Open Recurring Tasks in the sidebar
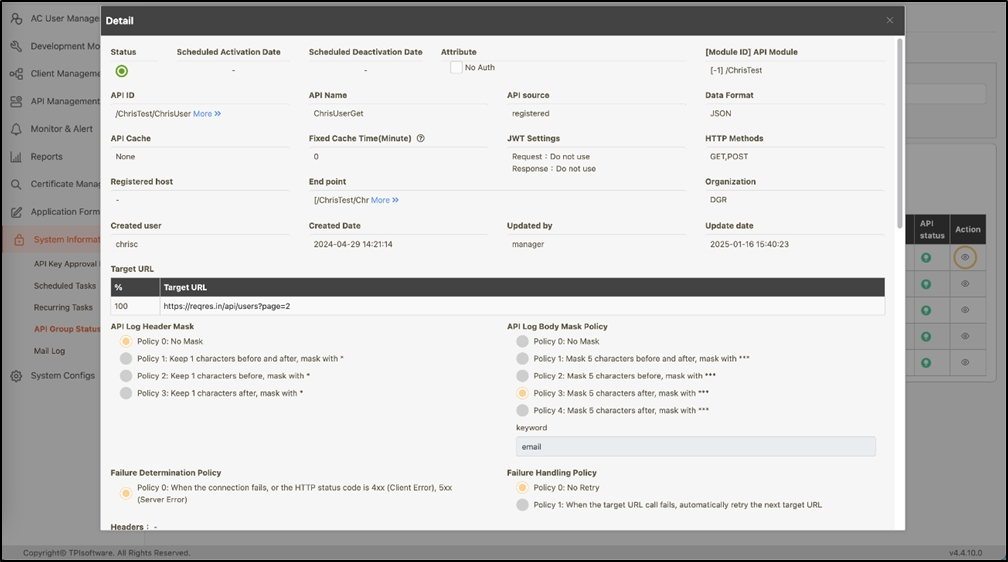The width and height of the screenshot is (1008, 562). click(63, 308)
